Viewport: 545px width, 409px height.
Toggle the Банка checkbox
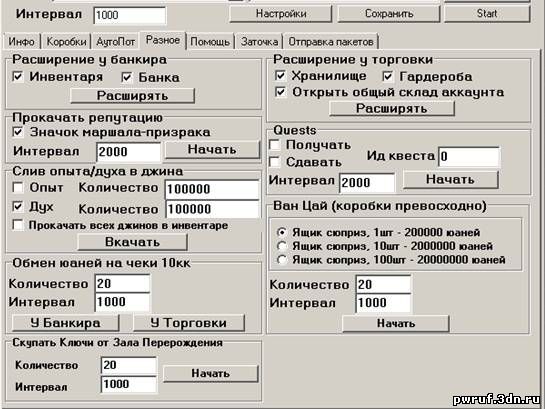(x=127, y=77)
